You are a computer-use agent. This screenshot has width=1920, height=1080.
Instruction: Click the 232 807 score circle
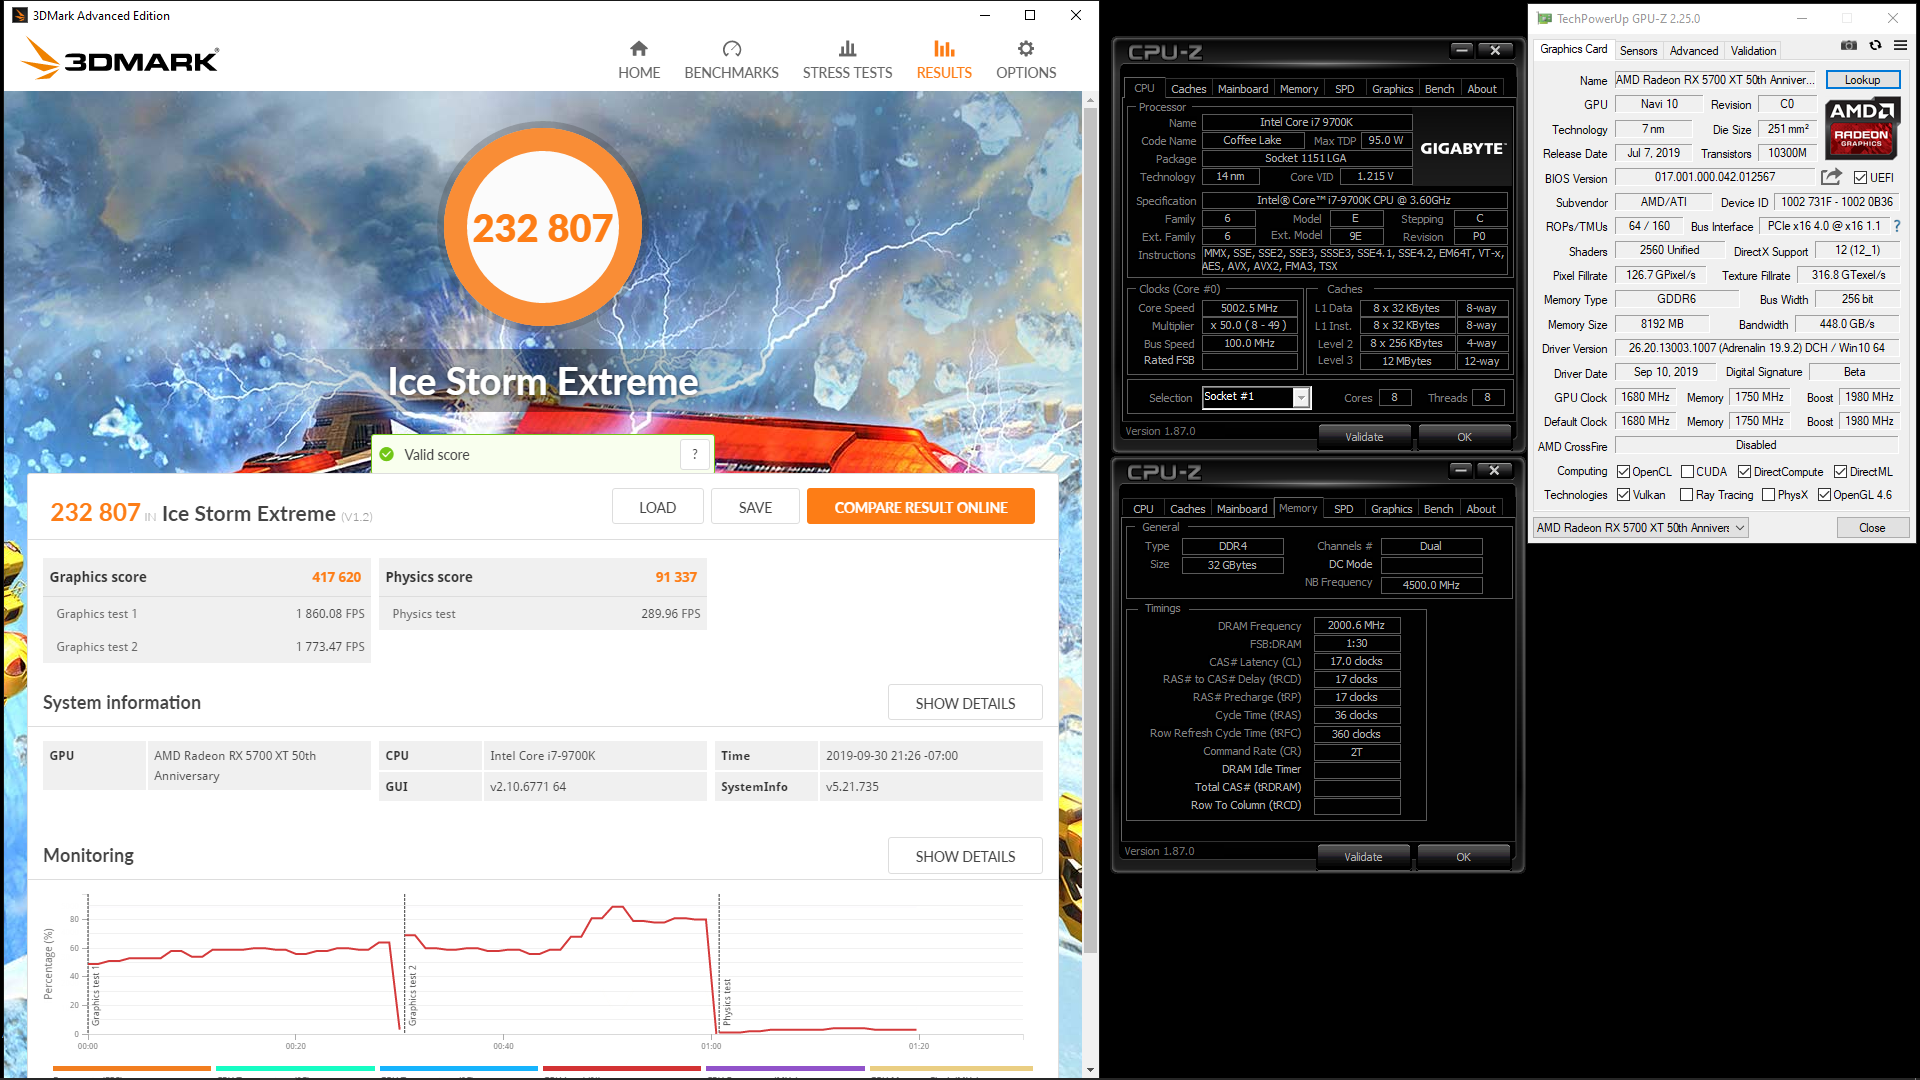[x=542, y=227]
